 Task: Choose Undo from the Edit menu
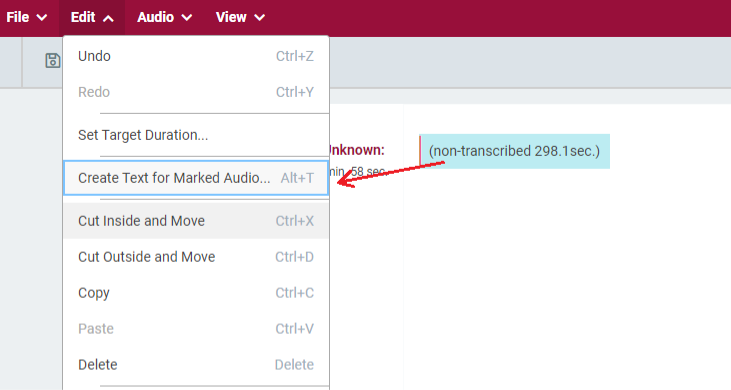coord(196,56)
